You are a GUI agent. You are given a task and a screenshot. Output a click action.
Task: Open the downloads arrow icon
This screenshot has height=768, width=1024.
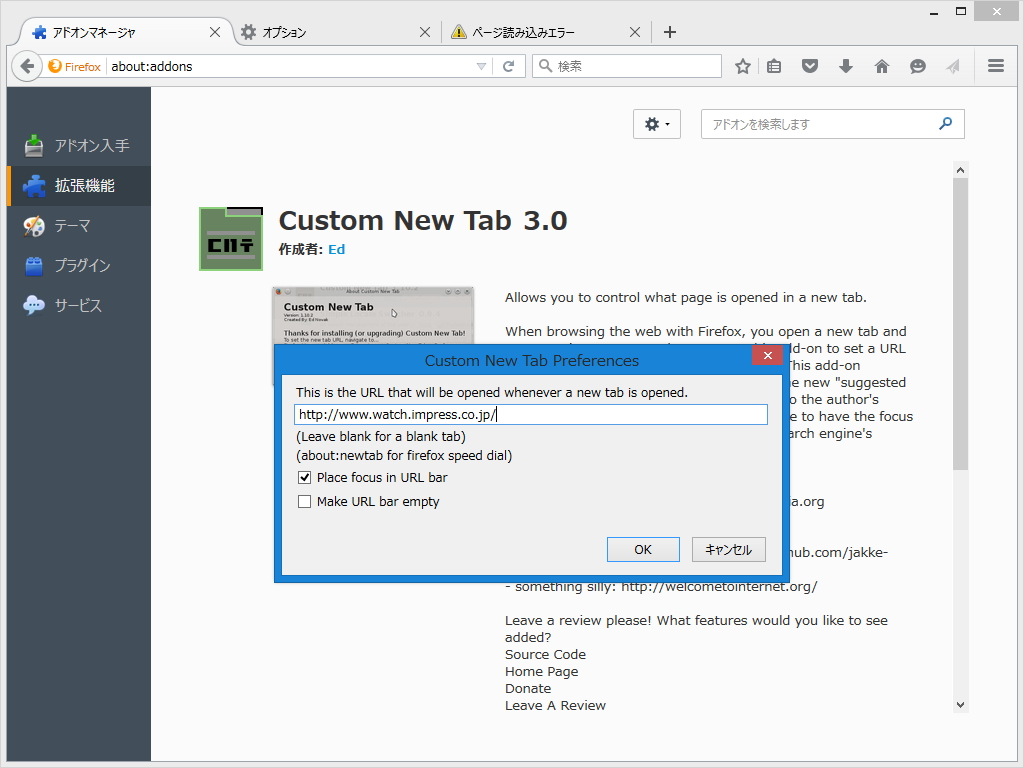tap(846, 66)
